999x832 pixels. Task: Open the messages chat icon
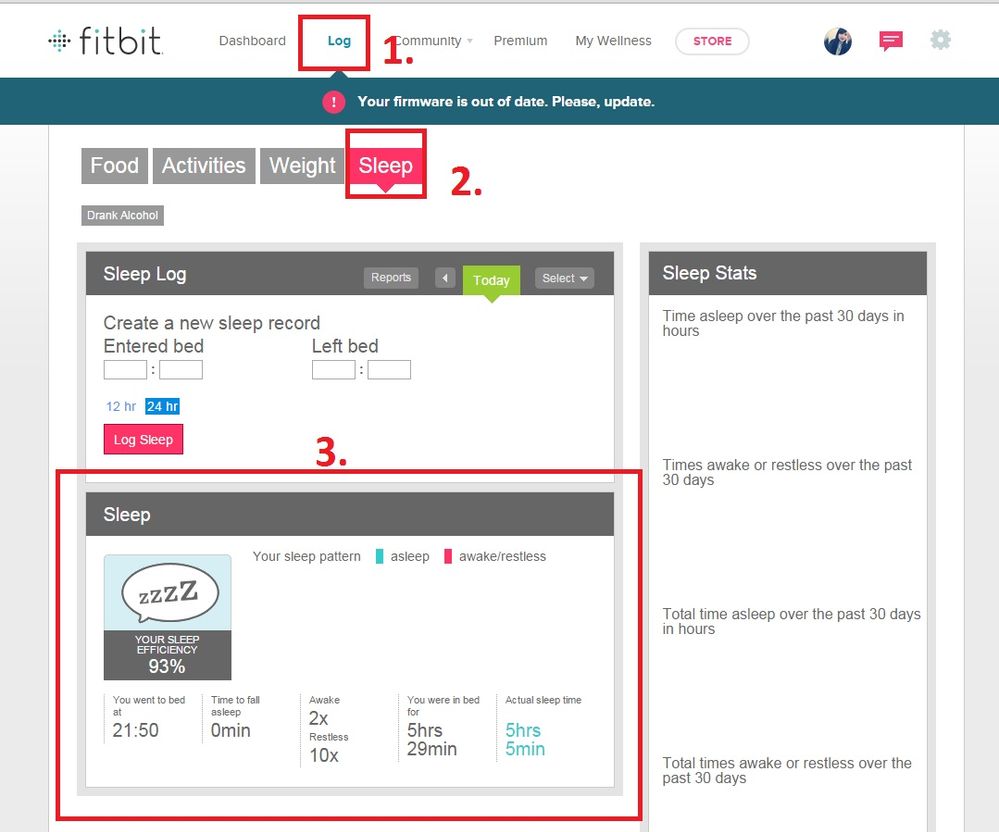click(891, 41)
